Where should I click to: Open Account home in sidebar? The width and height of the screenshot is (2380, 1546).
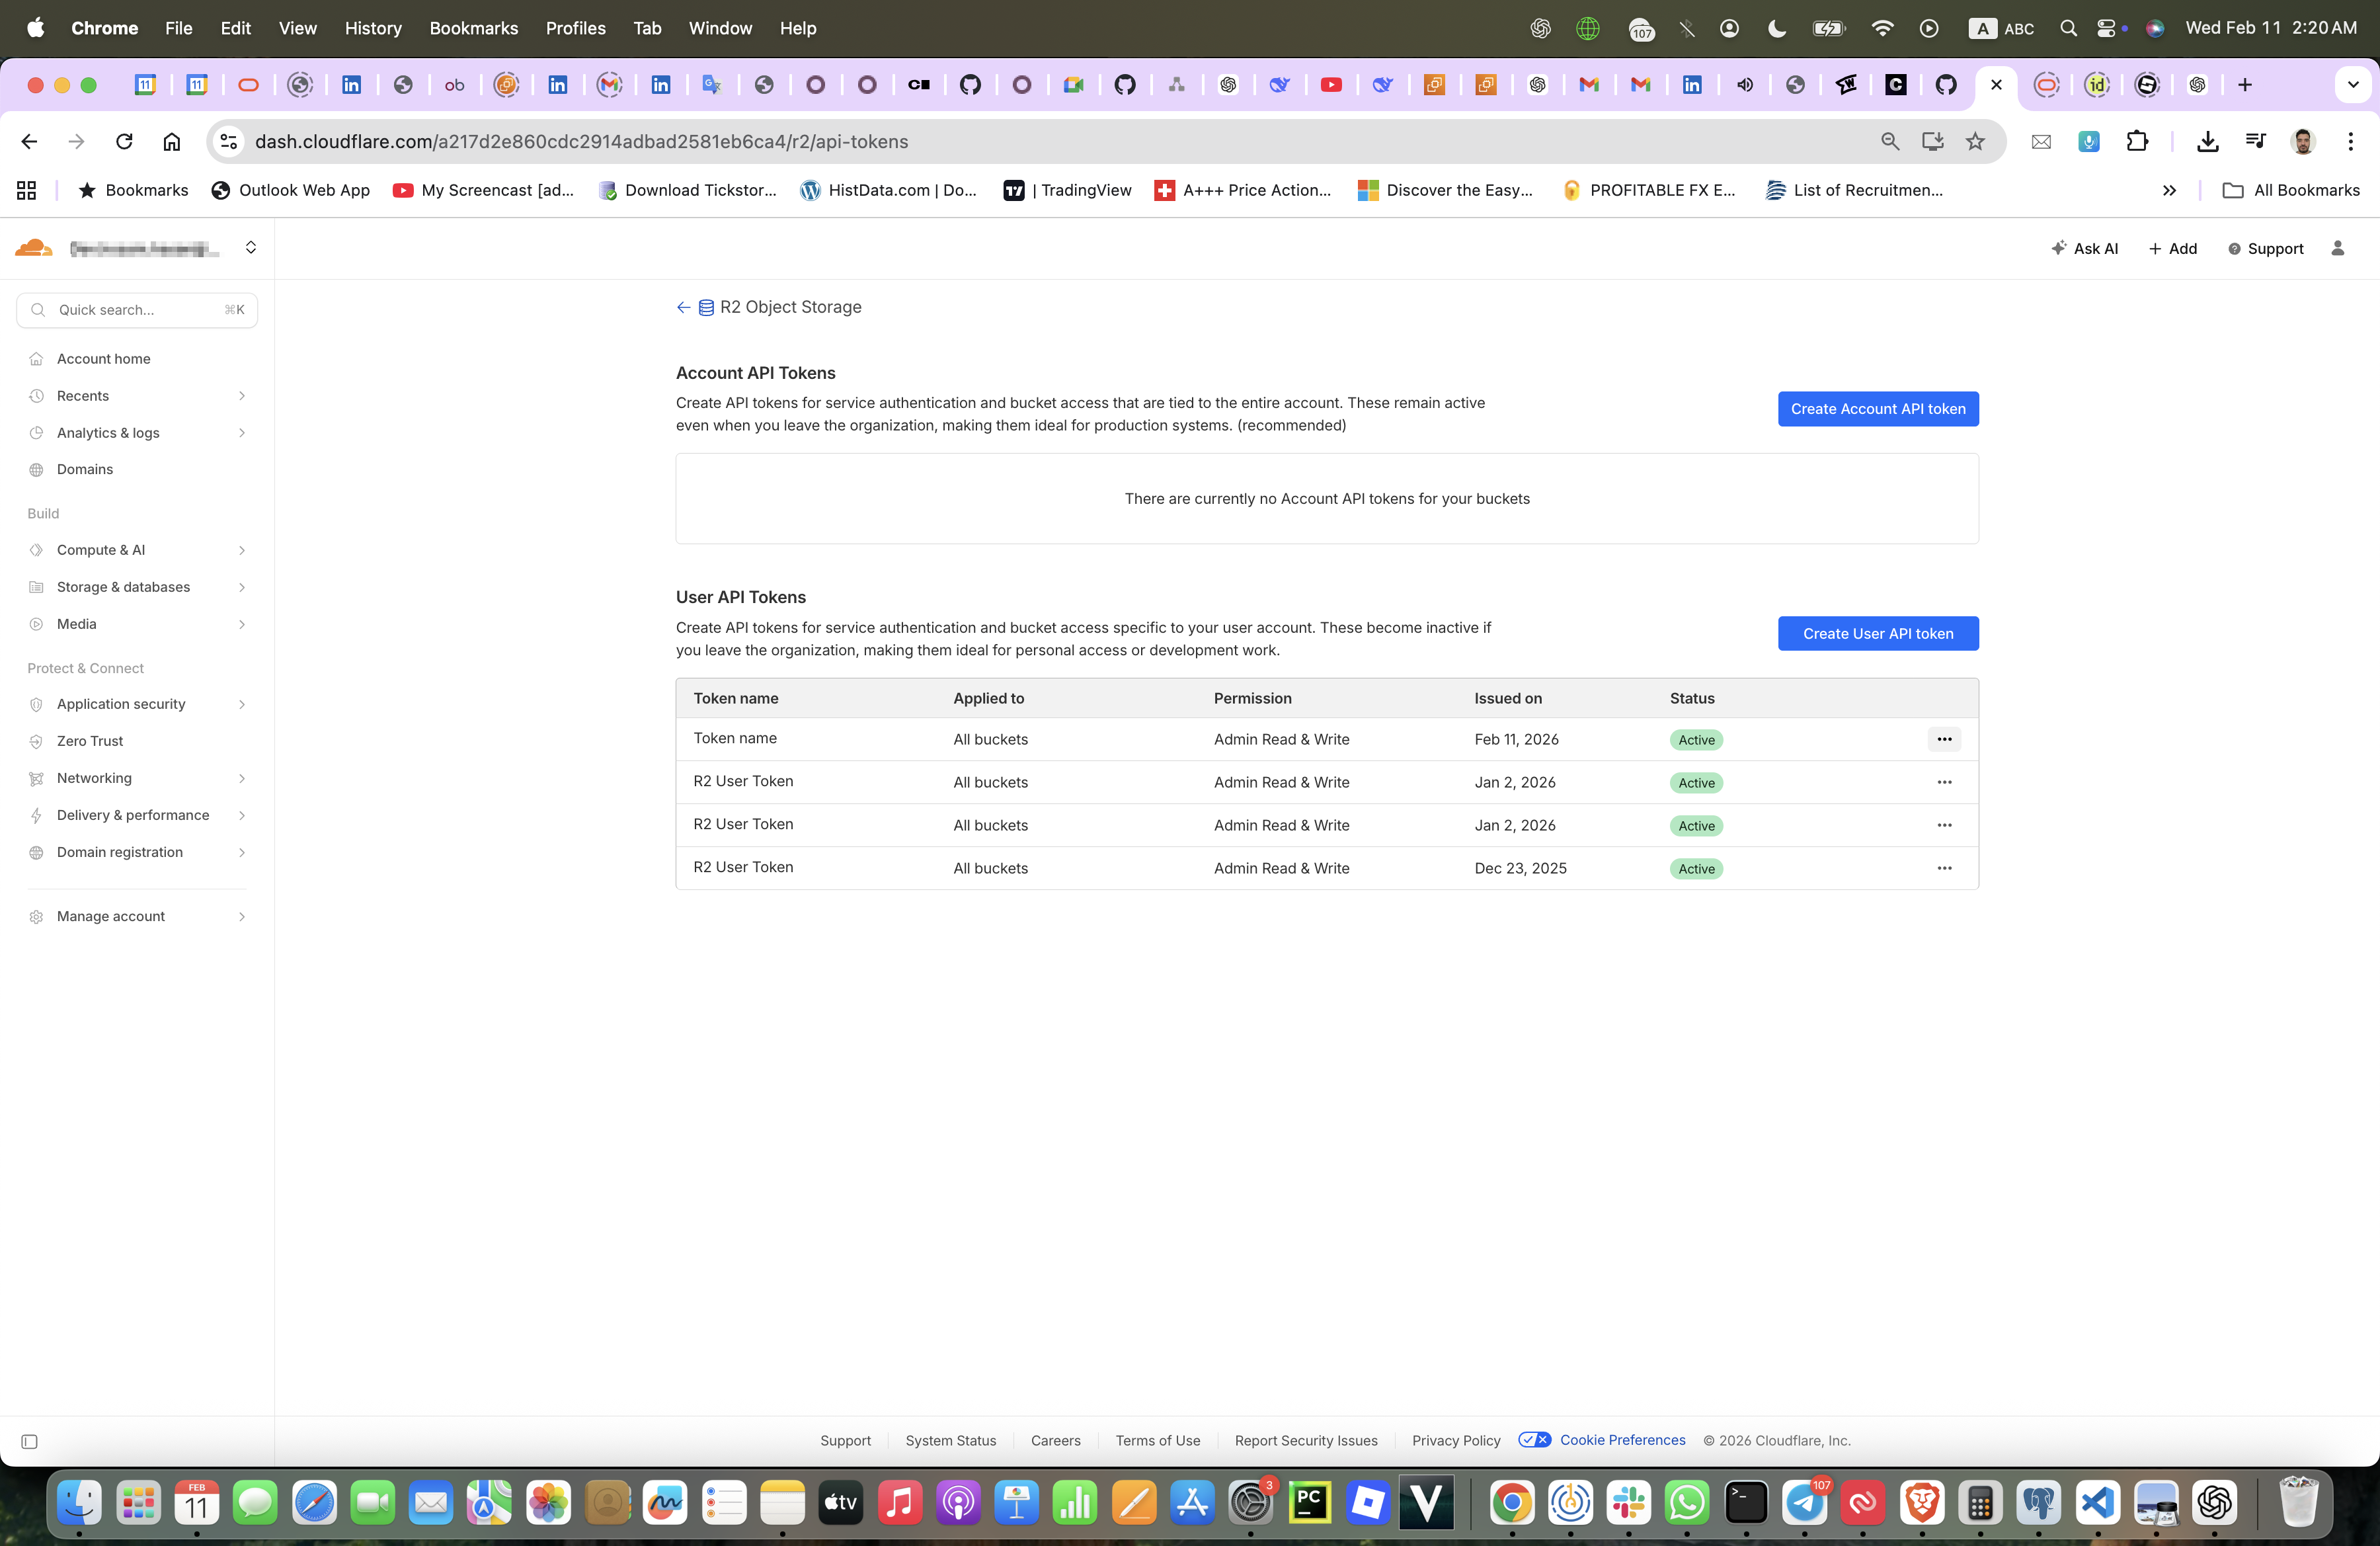[103, 359]
